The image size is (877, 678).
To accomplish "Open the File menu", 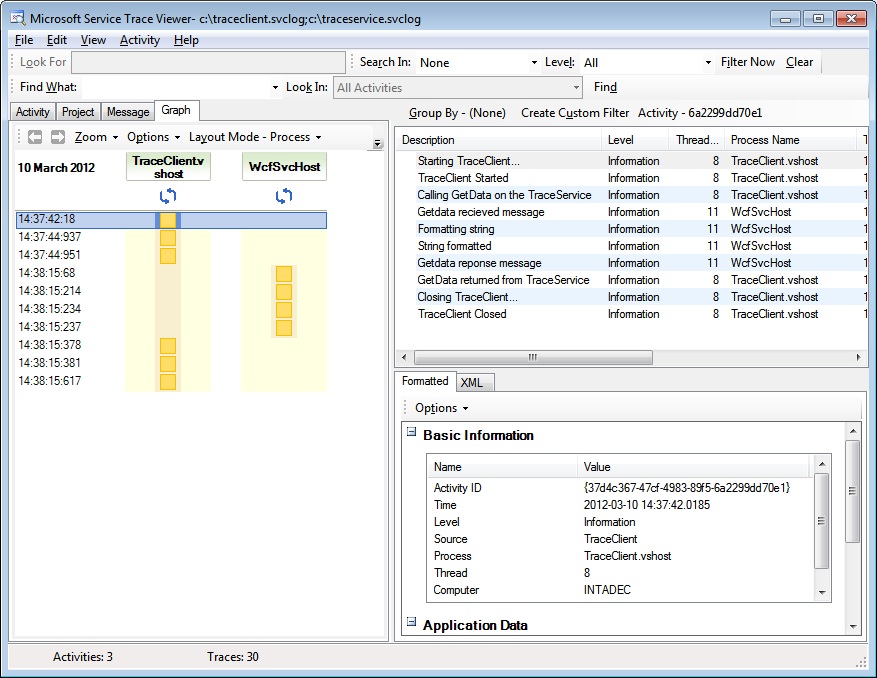I will (23, 40).
